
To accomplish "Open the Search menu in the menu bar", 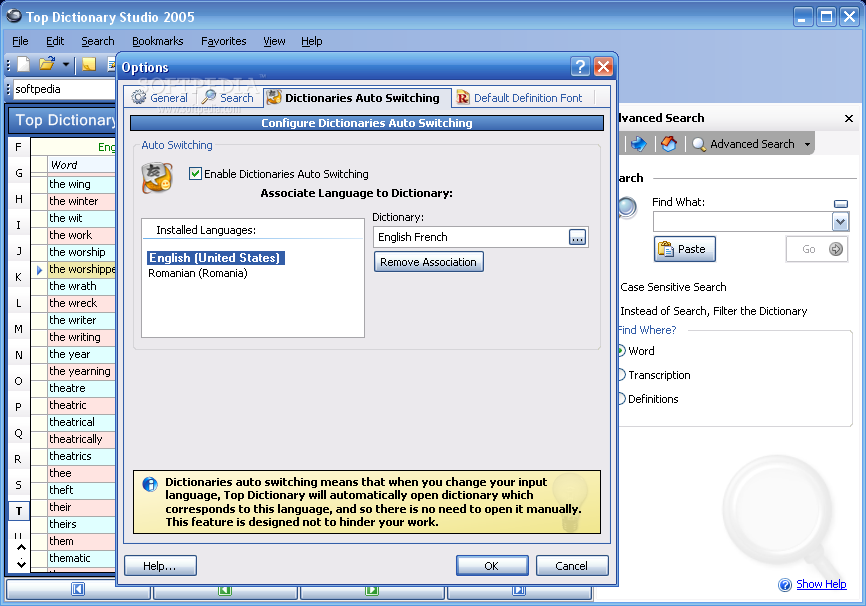I will 98,41.
